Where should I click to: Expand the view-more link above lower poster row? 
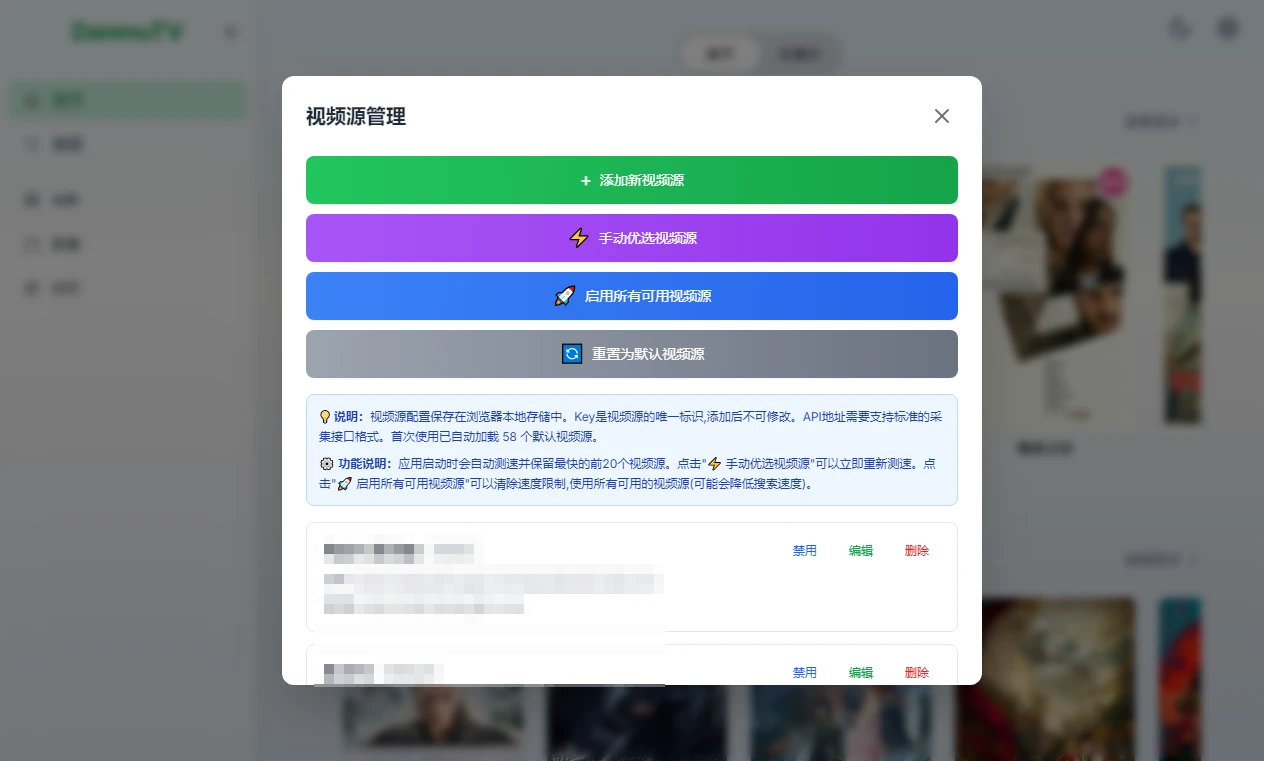point(1160,560)
